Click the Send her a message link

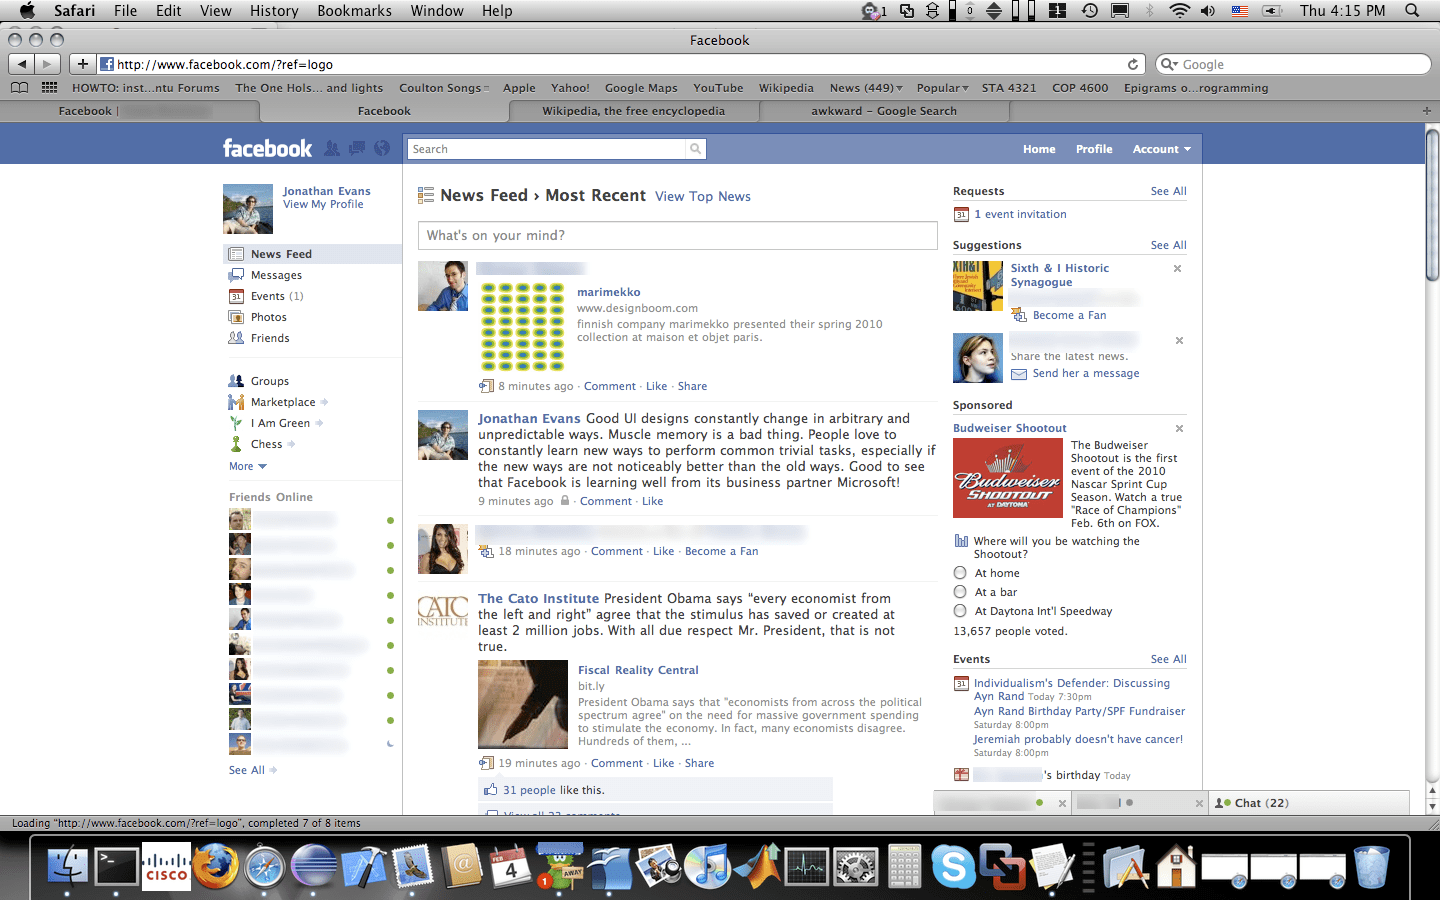pos(1086,373)
